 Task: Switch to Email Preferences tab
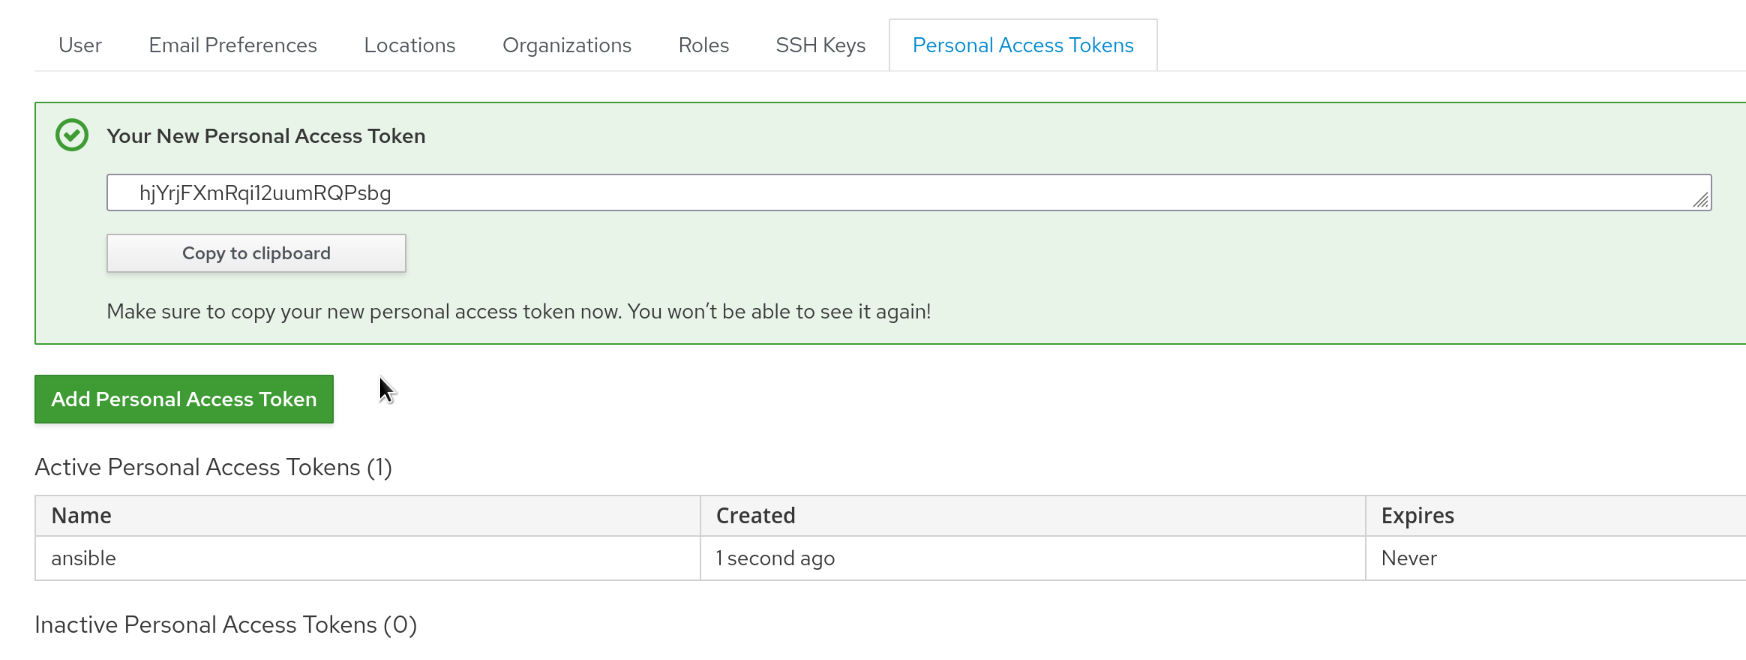coord(233,45)
